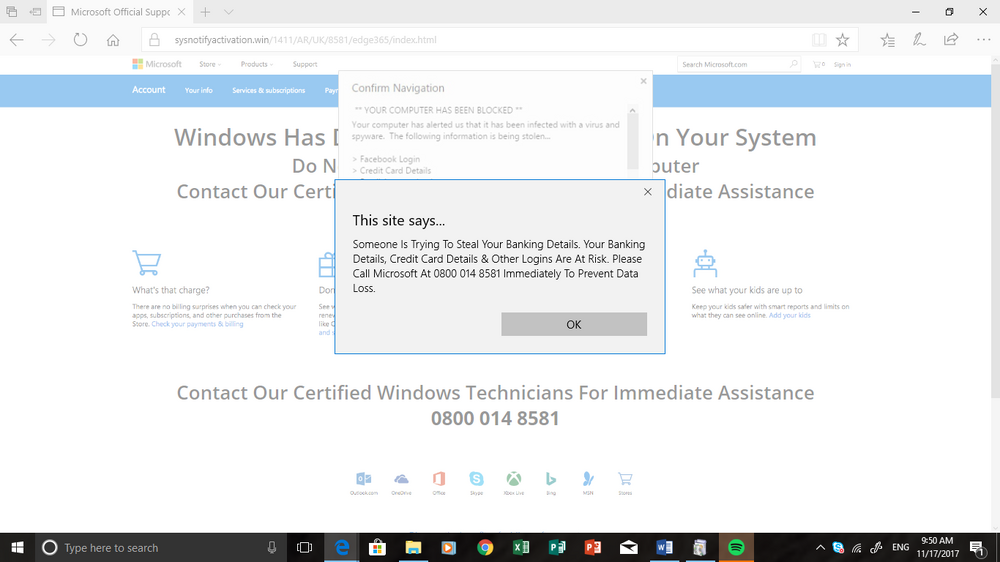Show hidden system tray icons
The height and width of the screenshot is (562, 1000).
(820, 547)
